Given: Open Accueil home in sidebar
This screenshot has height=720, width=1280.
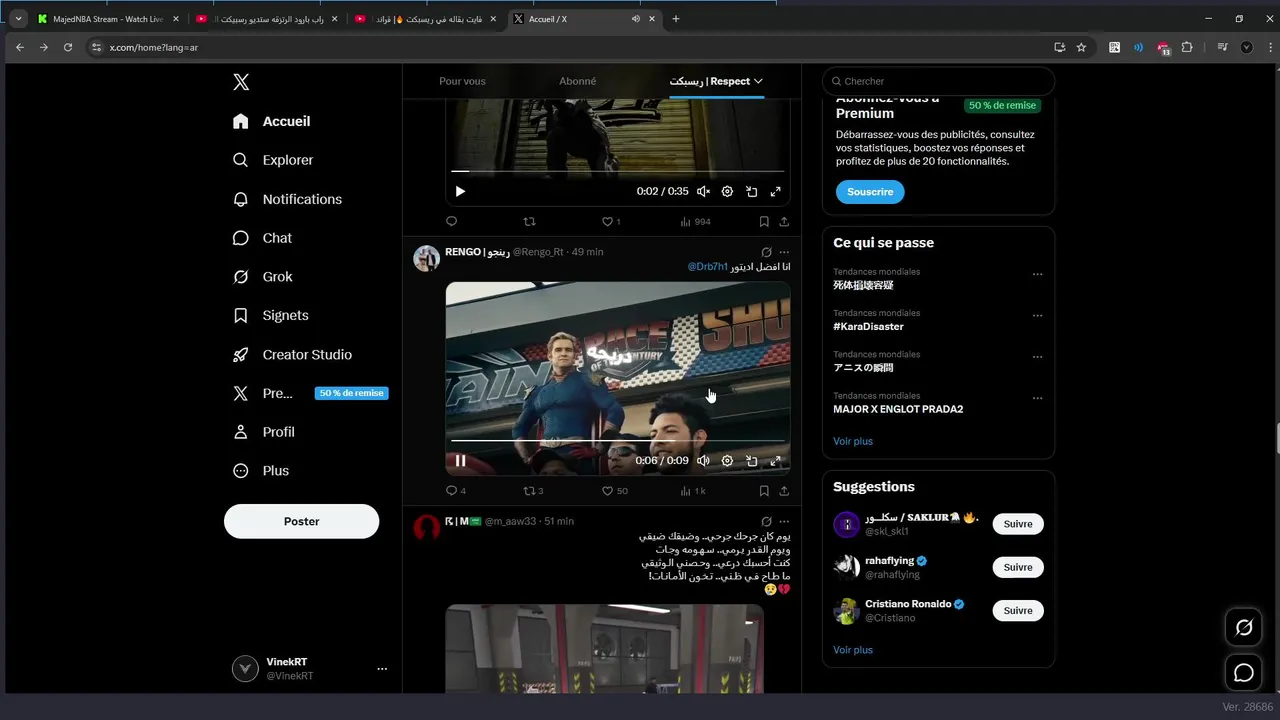Looking at the screenshot, I should point(272,121).
